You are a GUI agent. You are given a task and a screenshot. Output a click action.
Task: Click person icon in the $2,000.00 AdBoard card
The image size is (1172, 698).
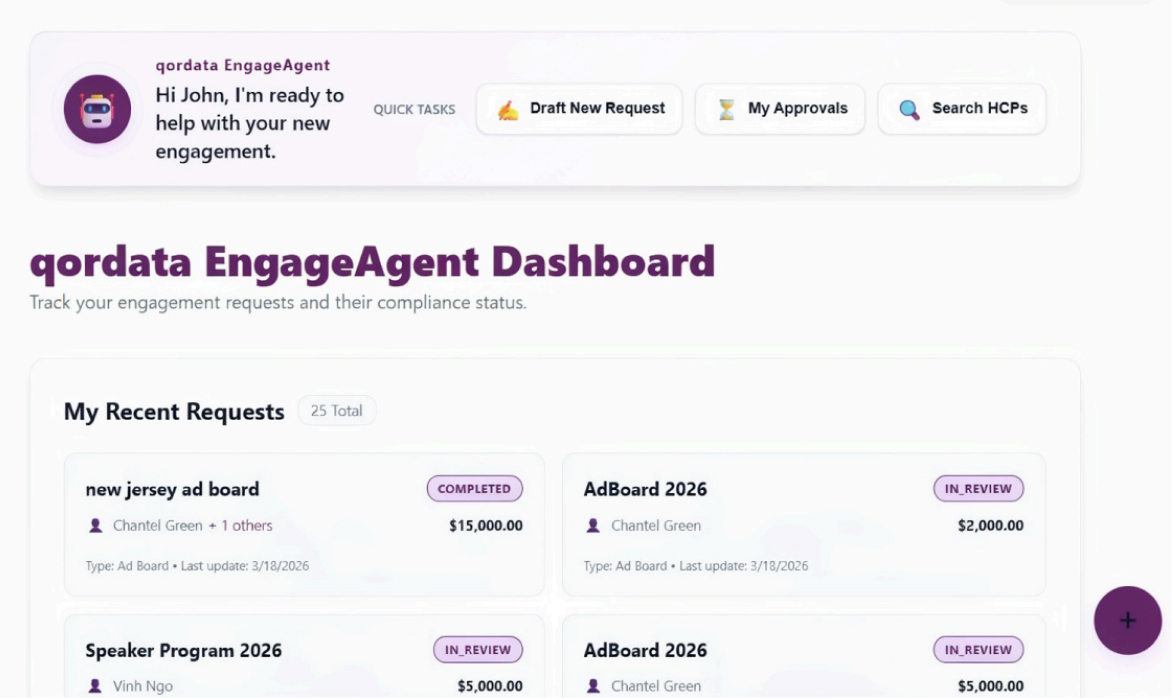click(593, 525)
